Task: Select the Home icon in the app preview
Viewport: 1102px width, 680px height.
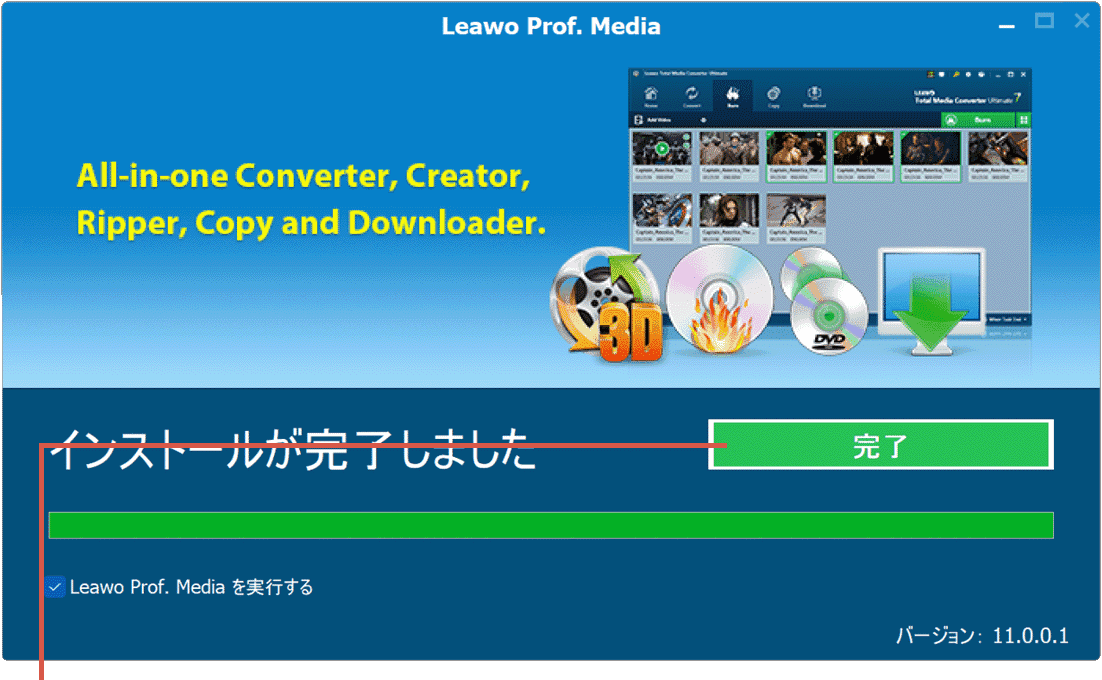Action: tap(652, 91)
